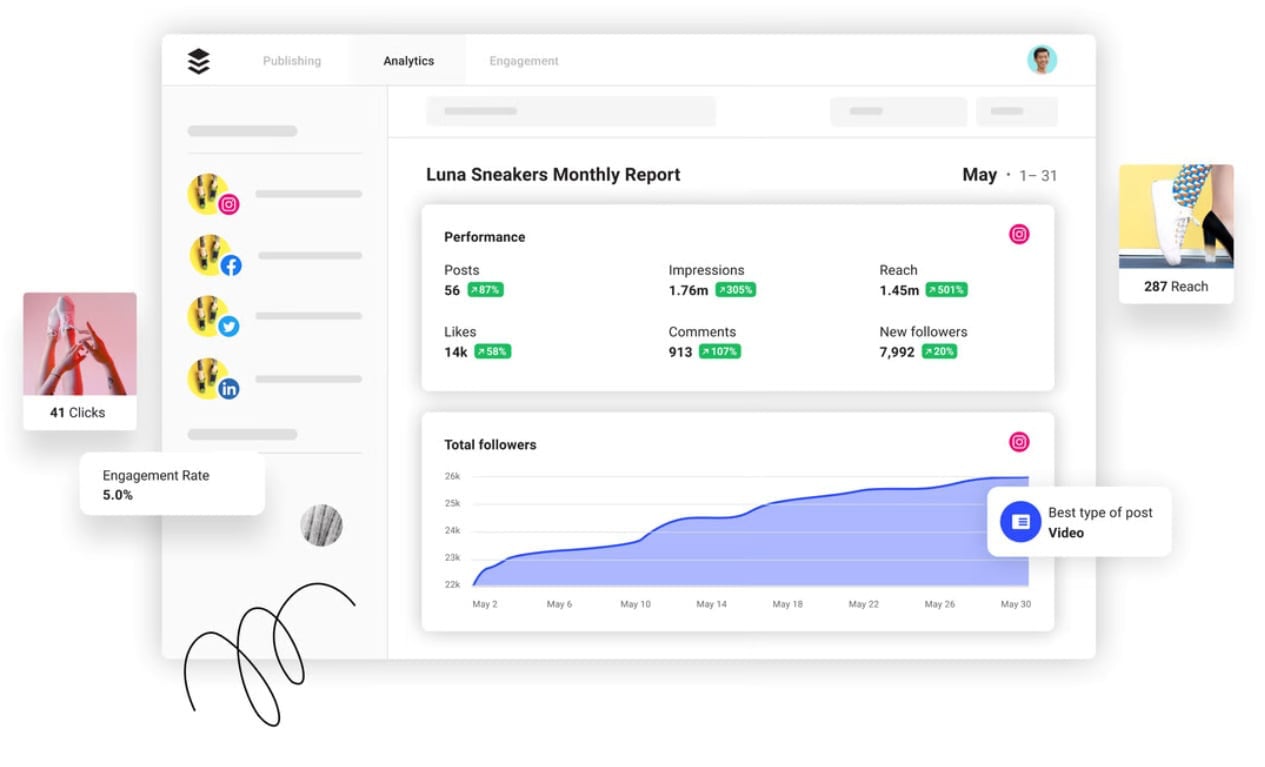This screenshot has height=767, width=1265.
Task: Click the Luna Sneakers Monthly Report title
Action: tap(553, 174)
